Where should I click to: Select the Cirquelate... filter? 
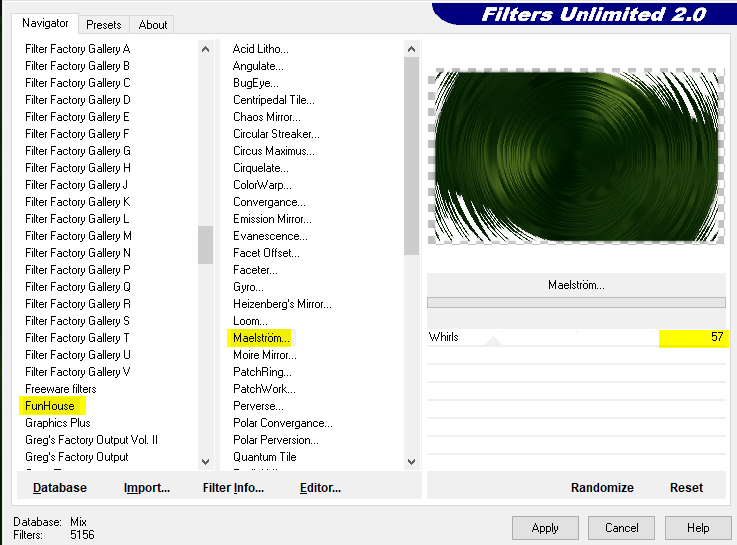click(260, 168)
